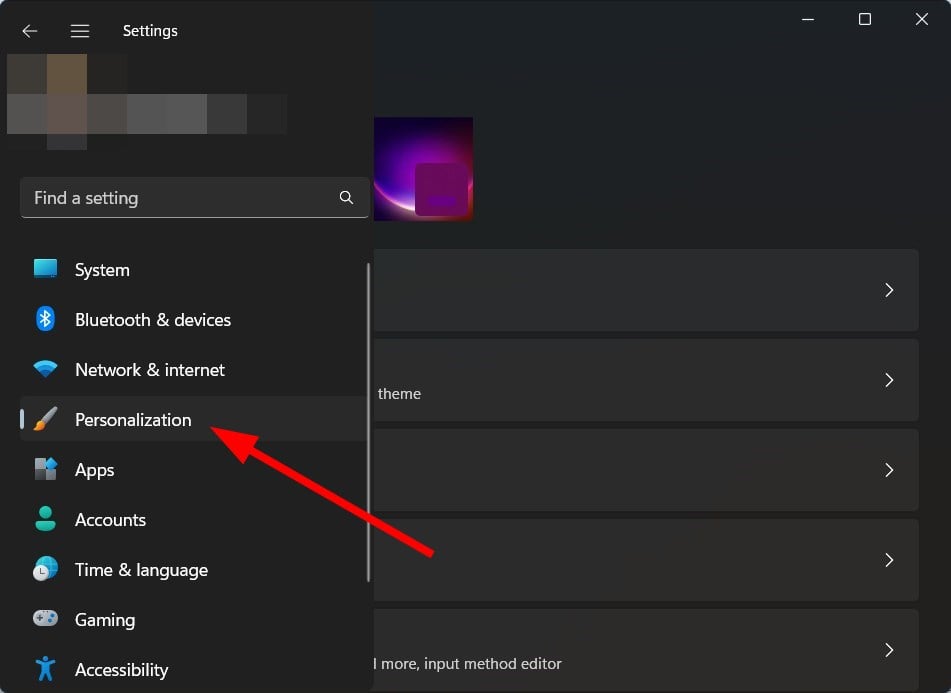Maximize the Settings window

[865, 19]
